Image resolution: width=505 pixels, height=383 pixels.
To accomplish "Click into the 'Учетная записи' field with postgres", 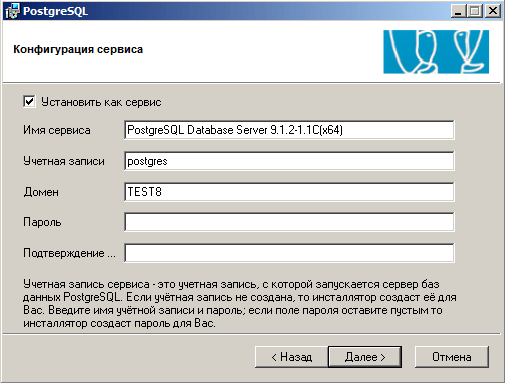I will 289,161.
